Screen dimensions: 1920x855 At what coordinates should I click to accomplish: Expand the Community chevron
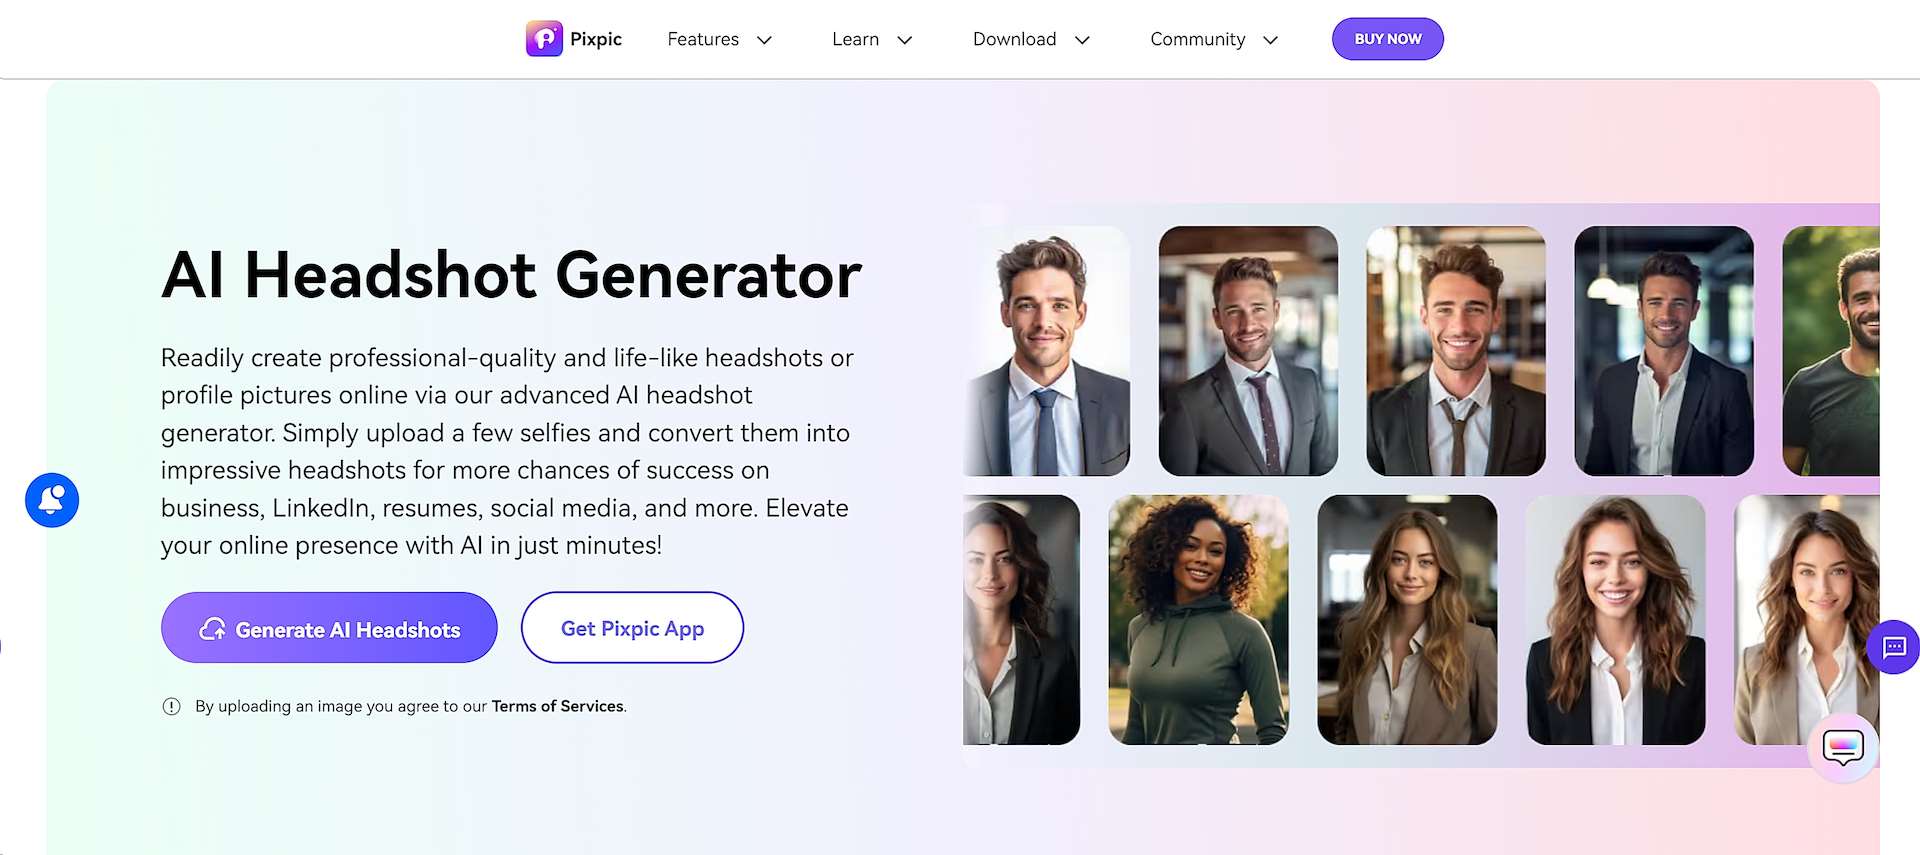pyautogui.click(x=1271, y=40)
